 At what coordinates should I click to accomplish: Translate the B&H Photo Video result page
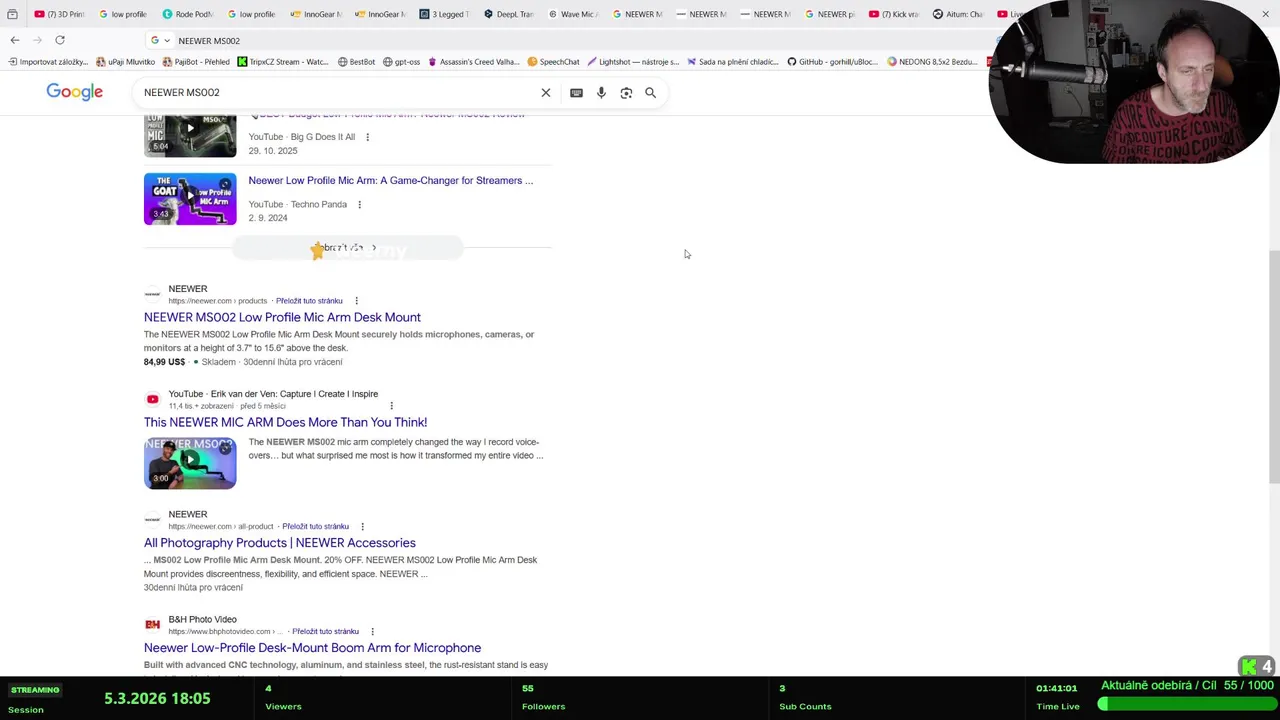[325, 632]
